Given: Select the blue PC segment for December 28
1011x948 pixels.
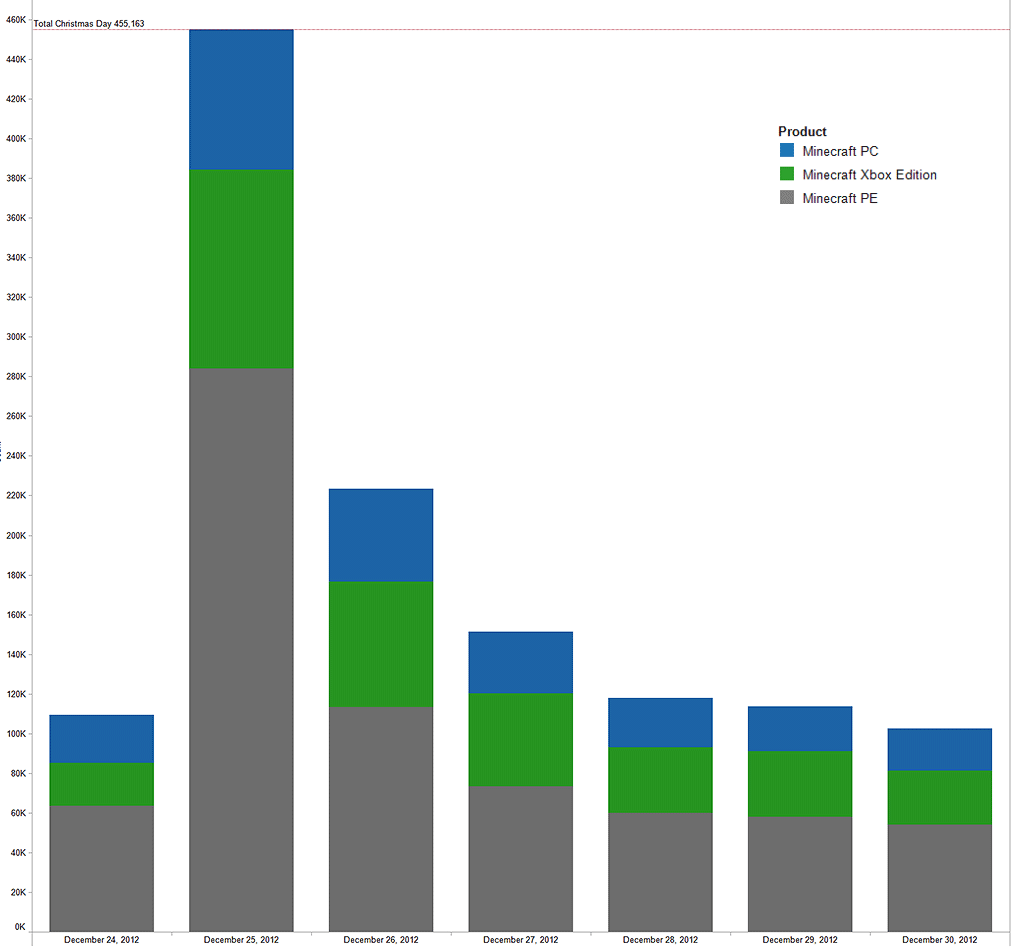Looking at the screenshot, I should click(x=660, y=723).
